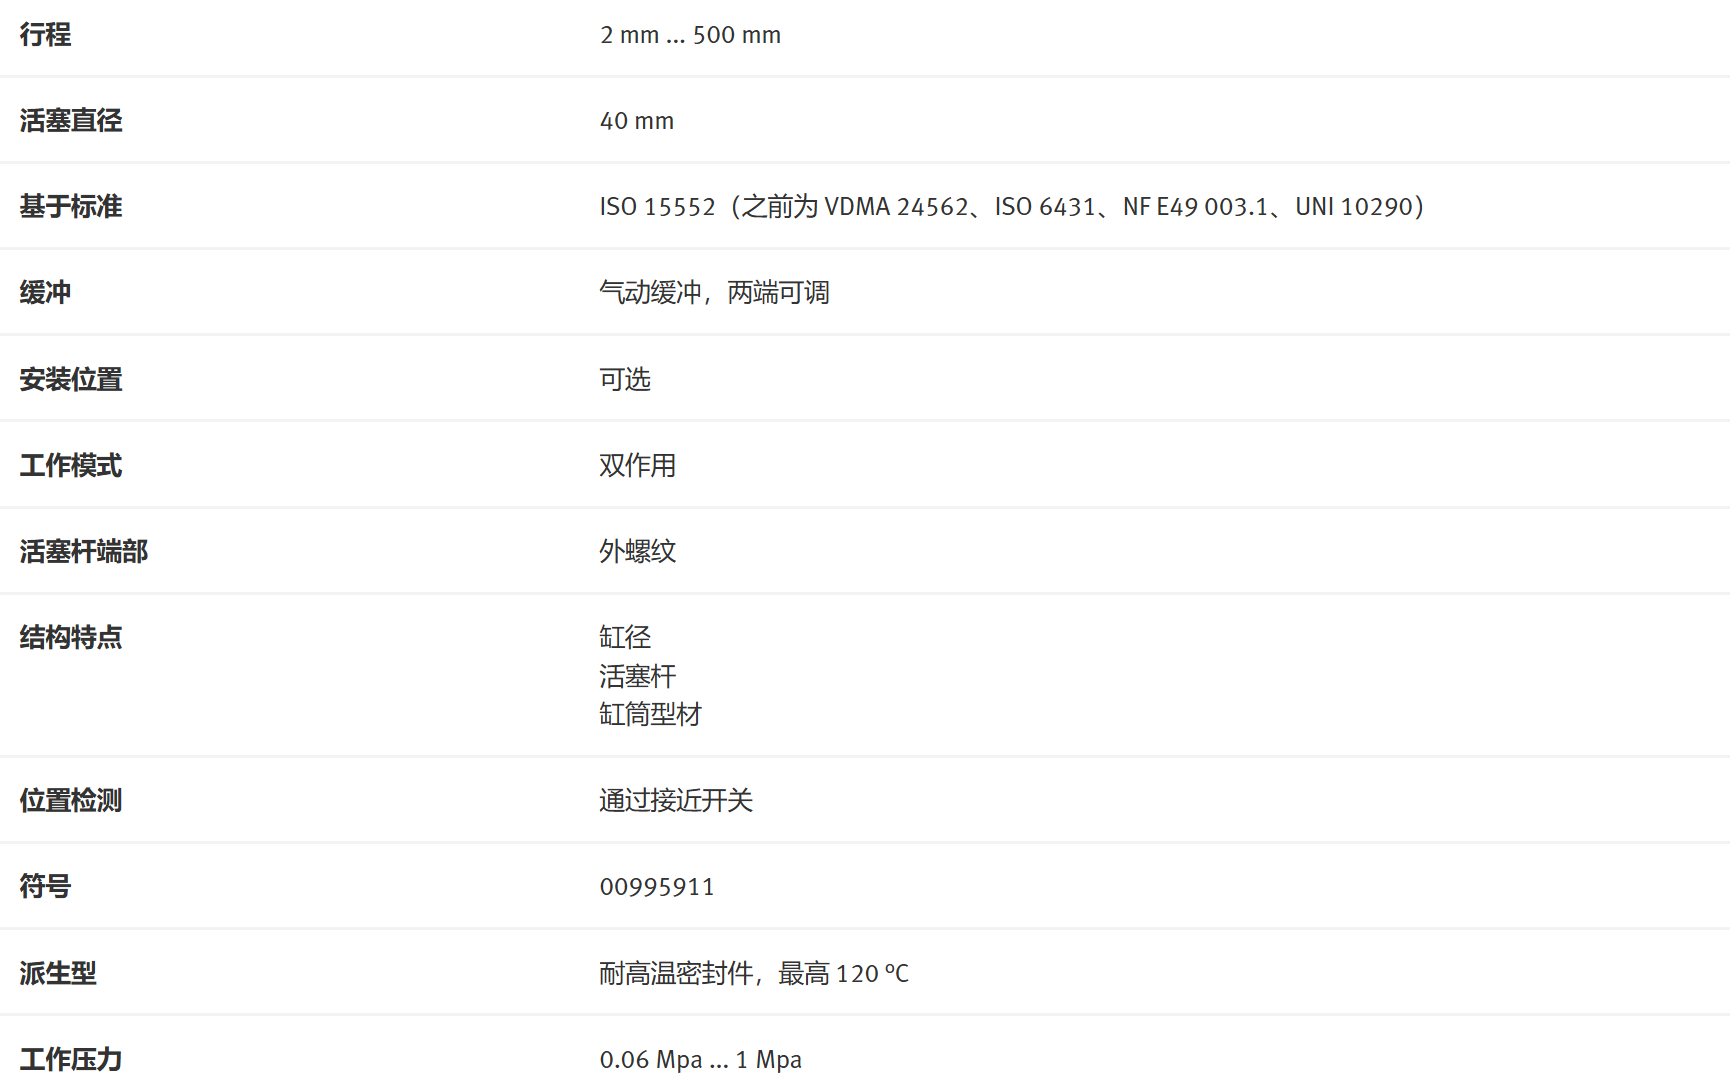Click the 40 mm piston diameter value
This screenshot has width=1730, height=1081.
(x=636, y=121)
